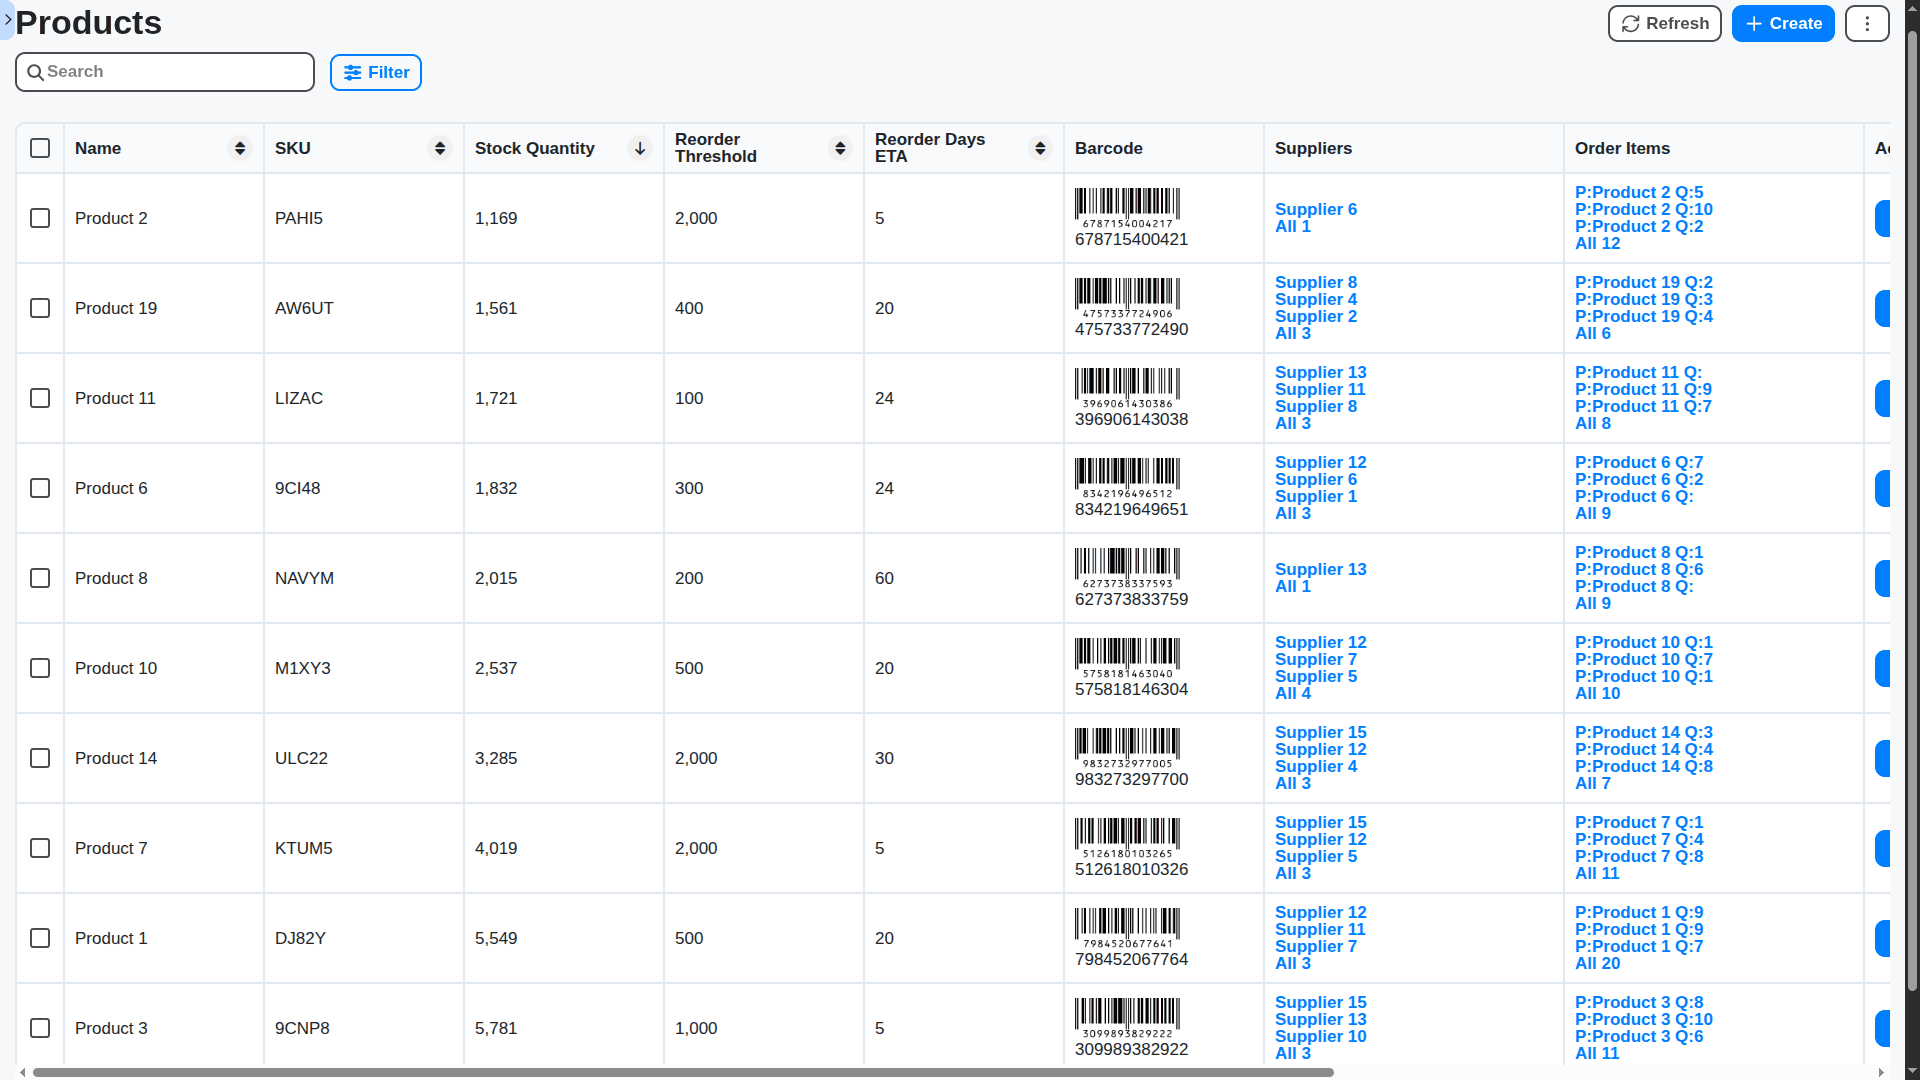Click the Create button
1920x1080 pixels.
pyautogui.click(x=1783, y=23)
